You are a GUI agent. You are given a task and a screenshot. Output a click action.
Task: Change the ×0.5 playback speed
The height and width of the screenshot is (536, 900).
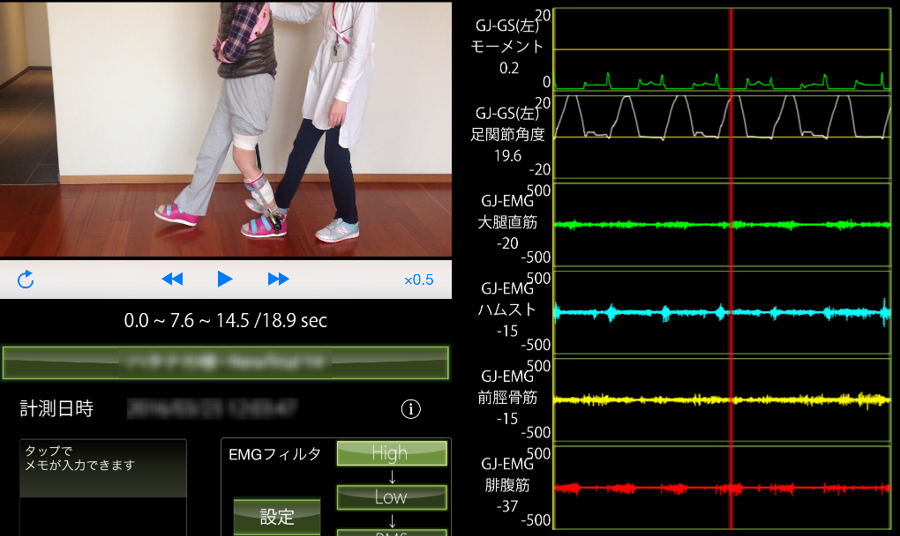pos(418,280)
